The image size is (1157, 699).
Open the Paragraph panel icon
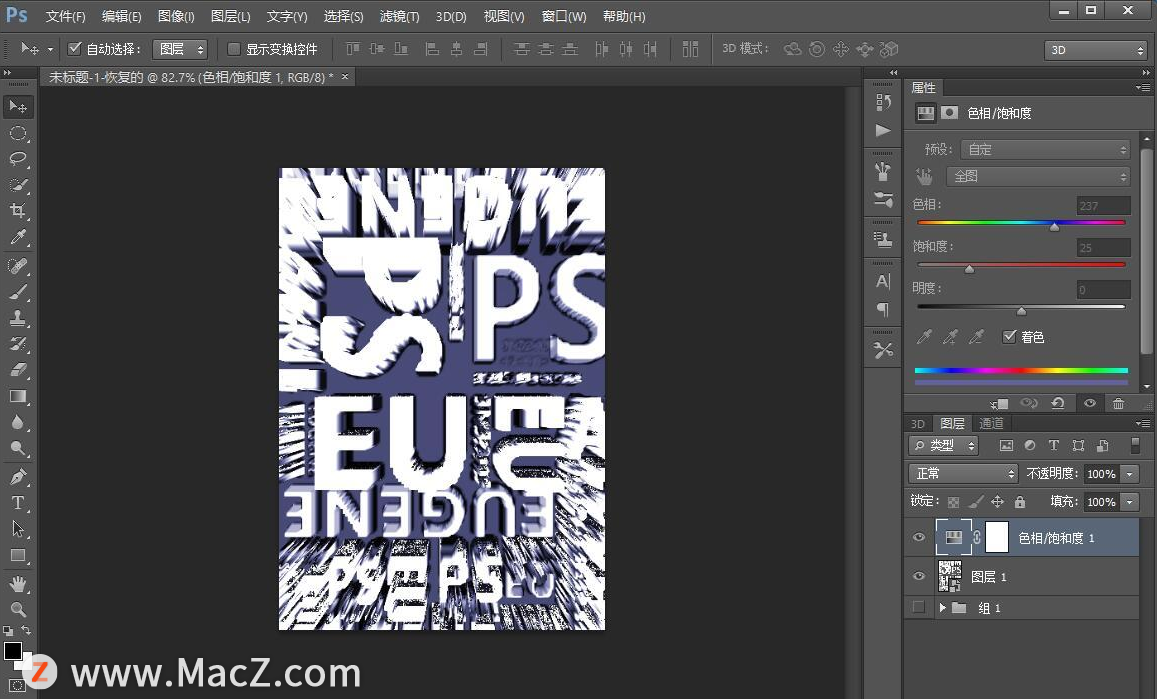point(883,309)
